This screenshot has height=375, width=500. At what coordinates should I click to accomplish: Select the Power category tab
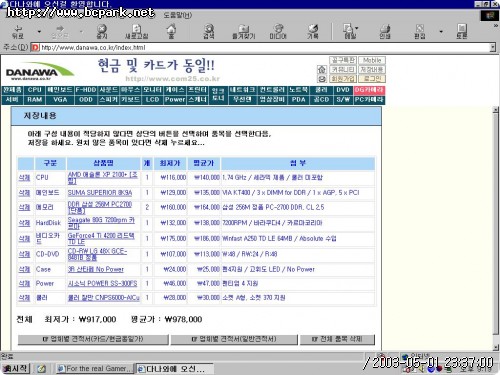coord(175,100)
